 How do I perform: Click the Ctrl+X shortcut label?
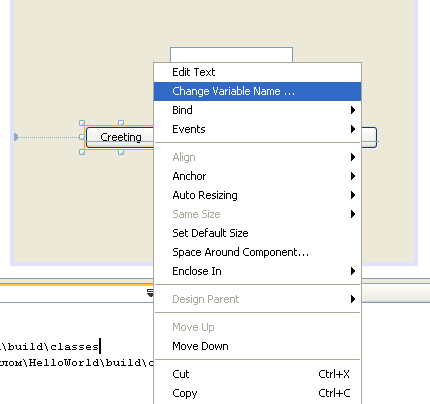(334, 374)
